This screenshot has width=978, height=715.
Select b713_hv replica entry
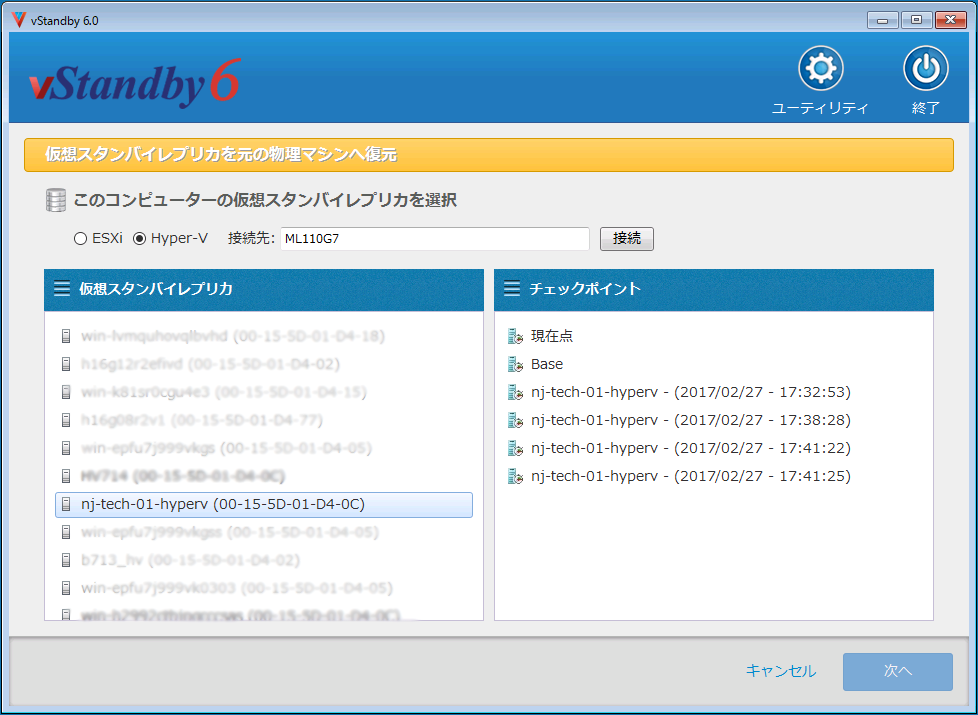click(x=190, y=560)
